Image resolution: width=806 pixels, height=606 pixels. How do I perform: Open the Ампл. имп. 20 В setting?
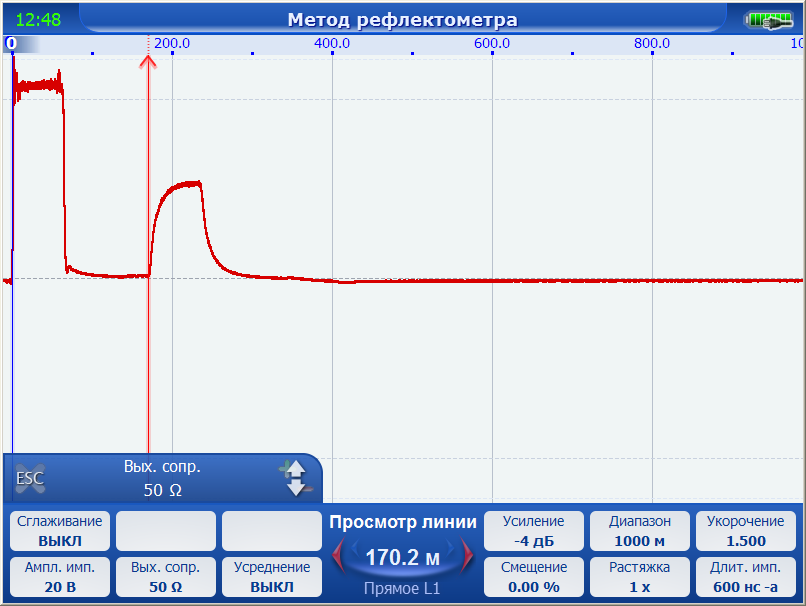pos(59,577)
